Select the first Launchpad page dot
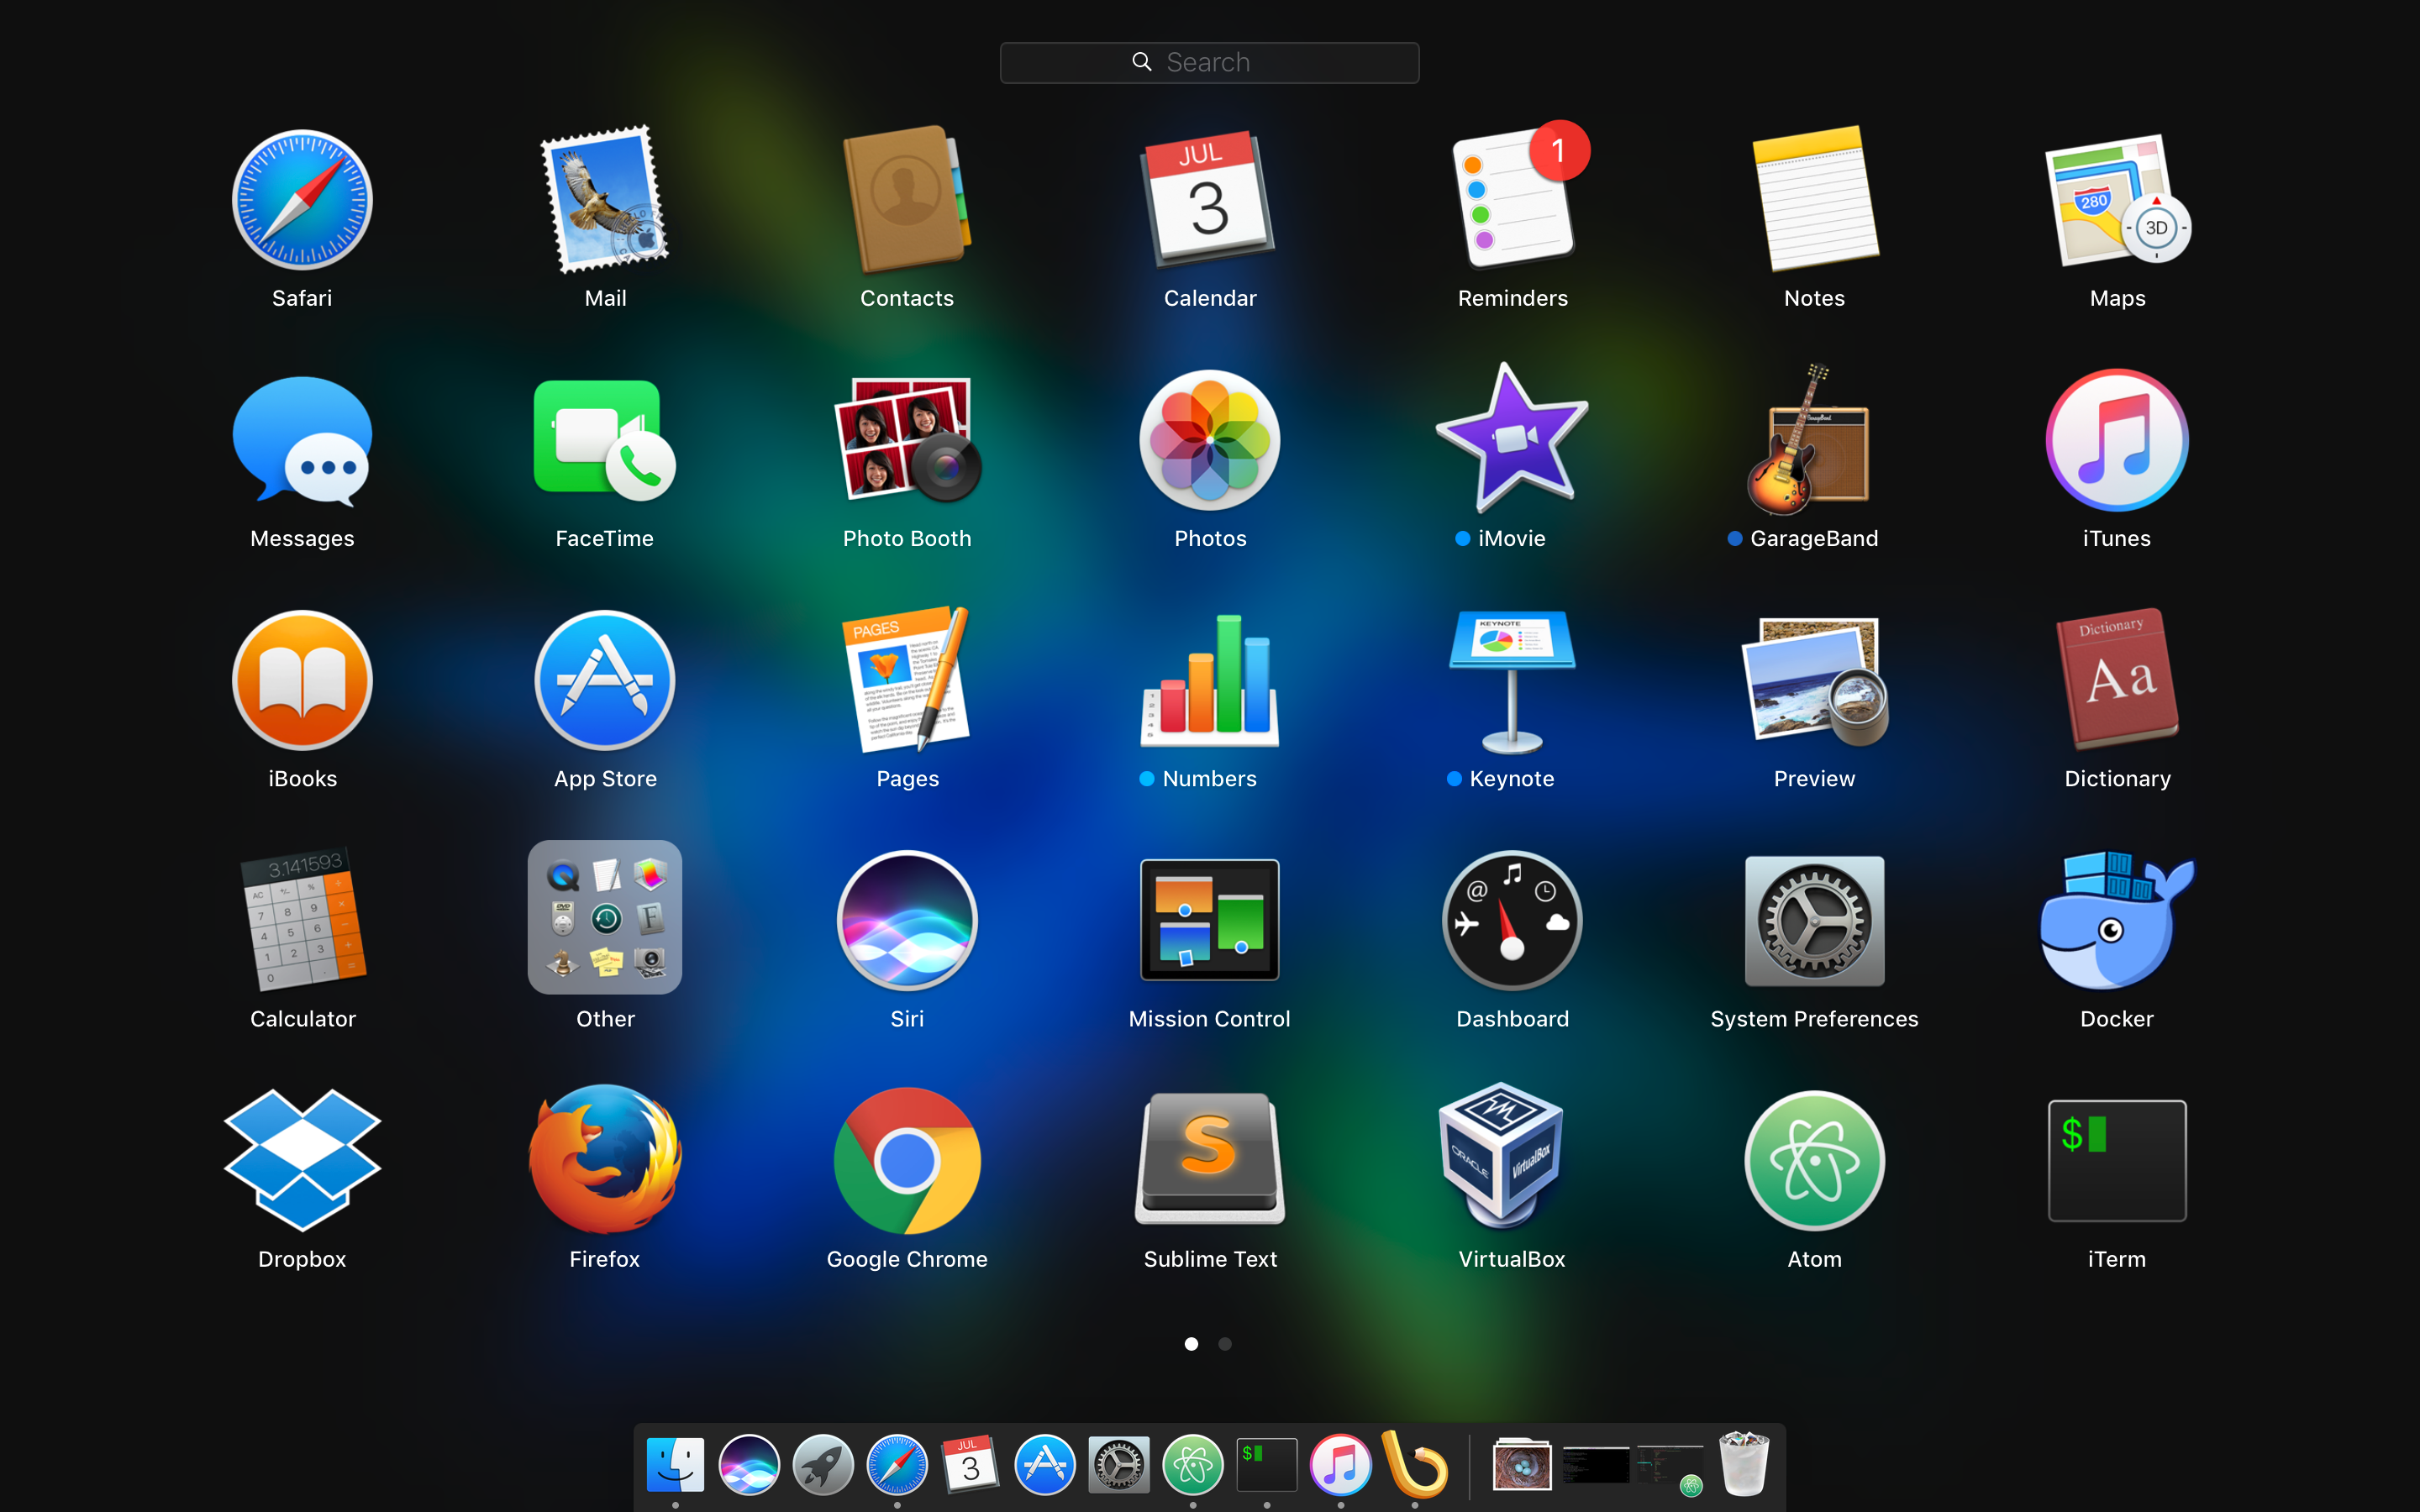The width and height of the screenshot is (2420, 1512). [1191, 1344]
